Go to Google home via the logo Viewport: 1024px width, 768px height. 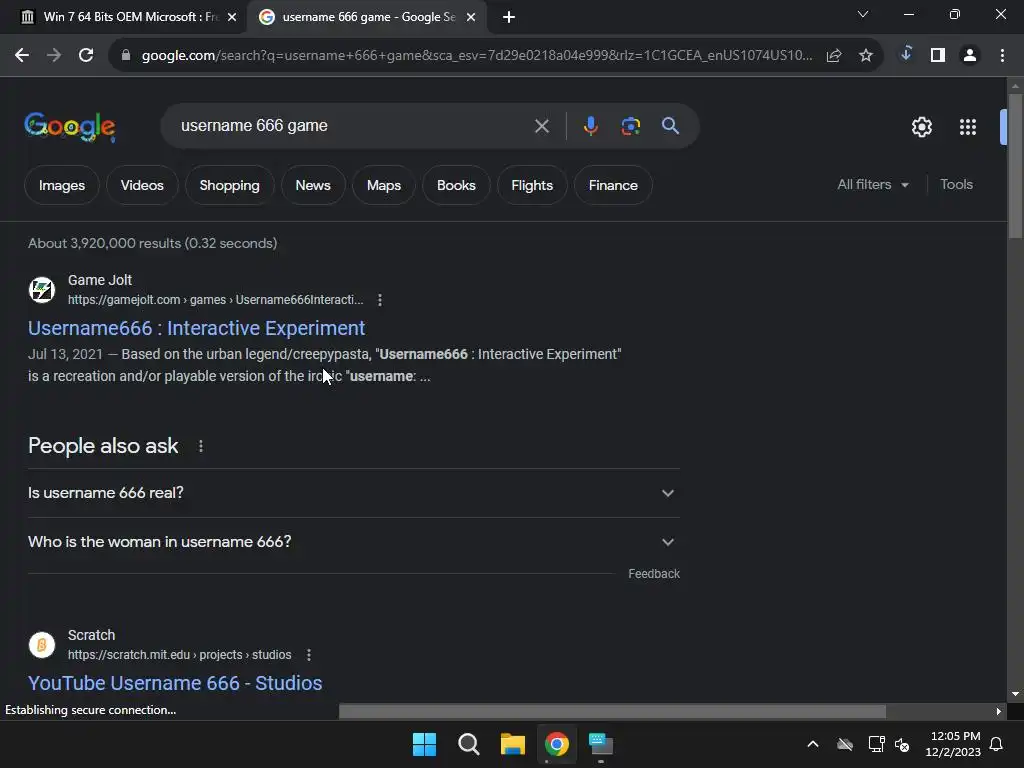tap(70, 127)
